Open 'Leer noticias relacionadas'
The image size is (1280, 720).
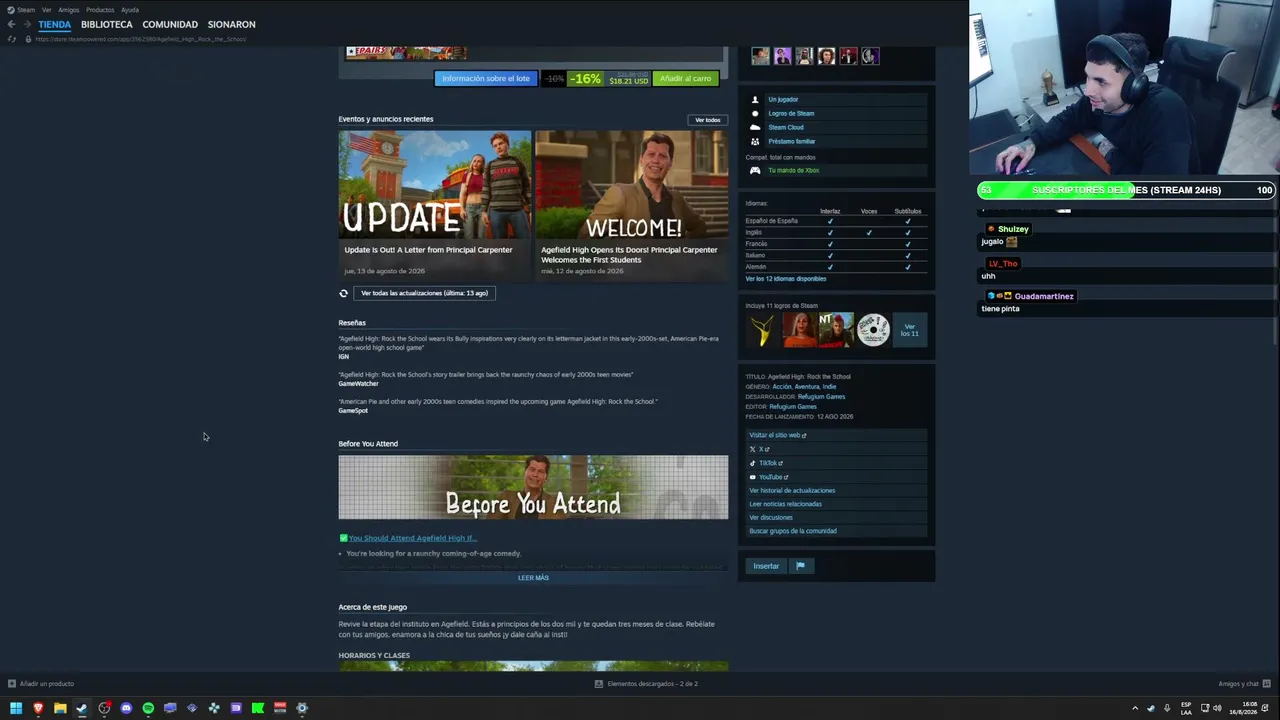click(x=785, y=504)
